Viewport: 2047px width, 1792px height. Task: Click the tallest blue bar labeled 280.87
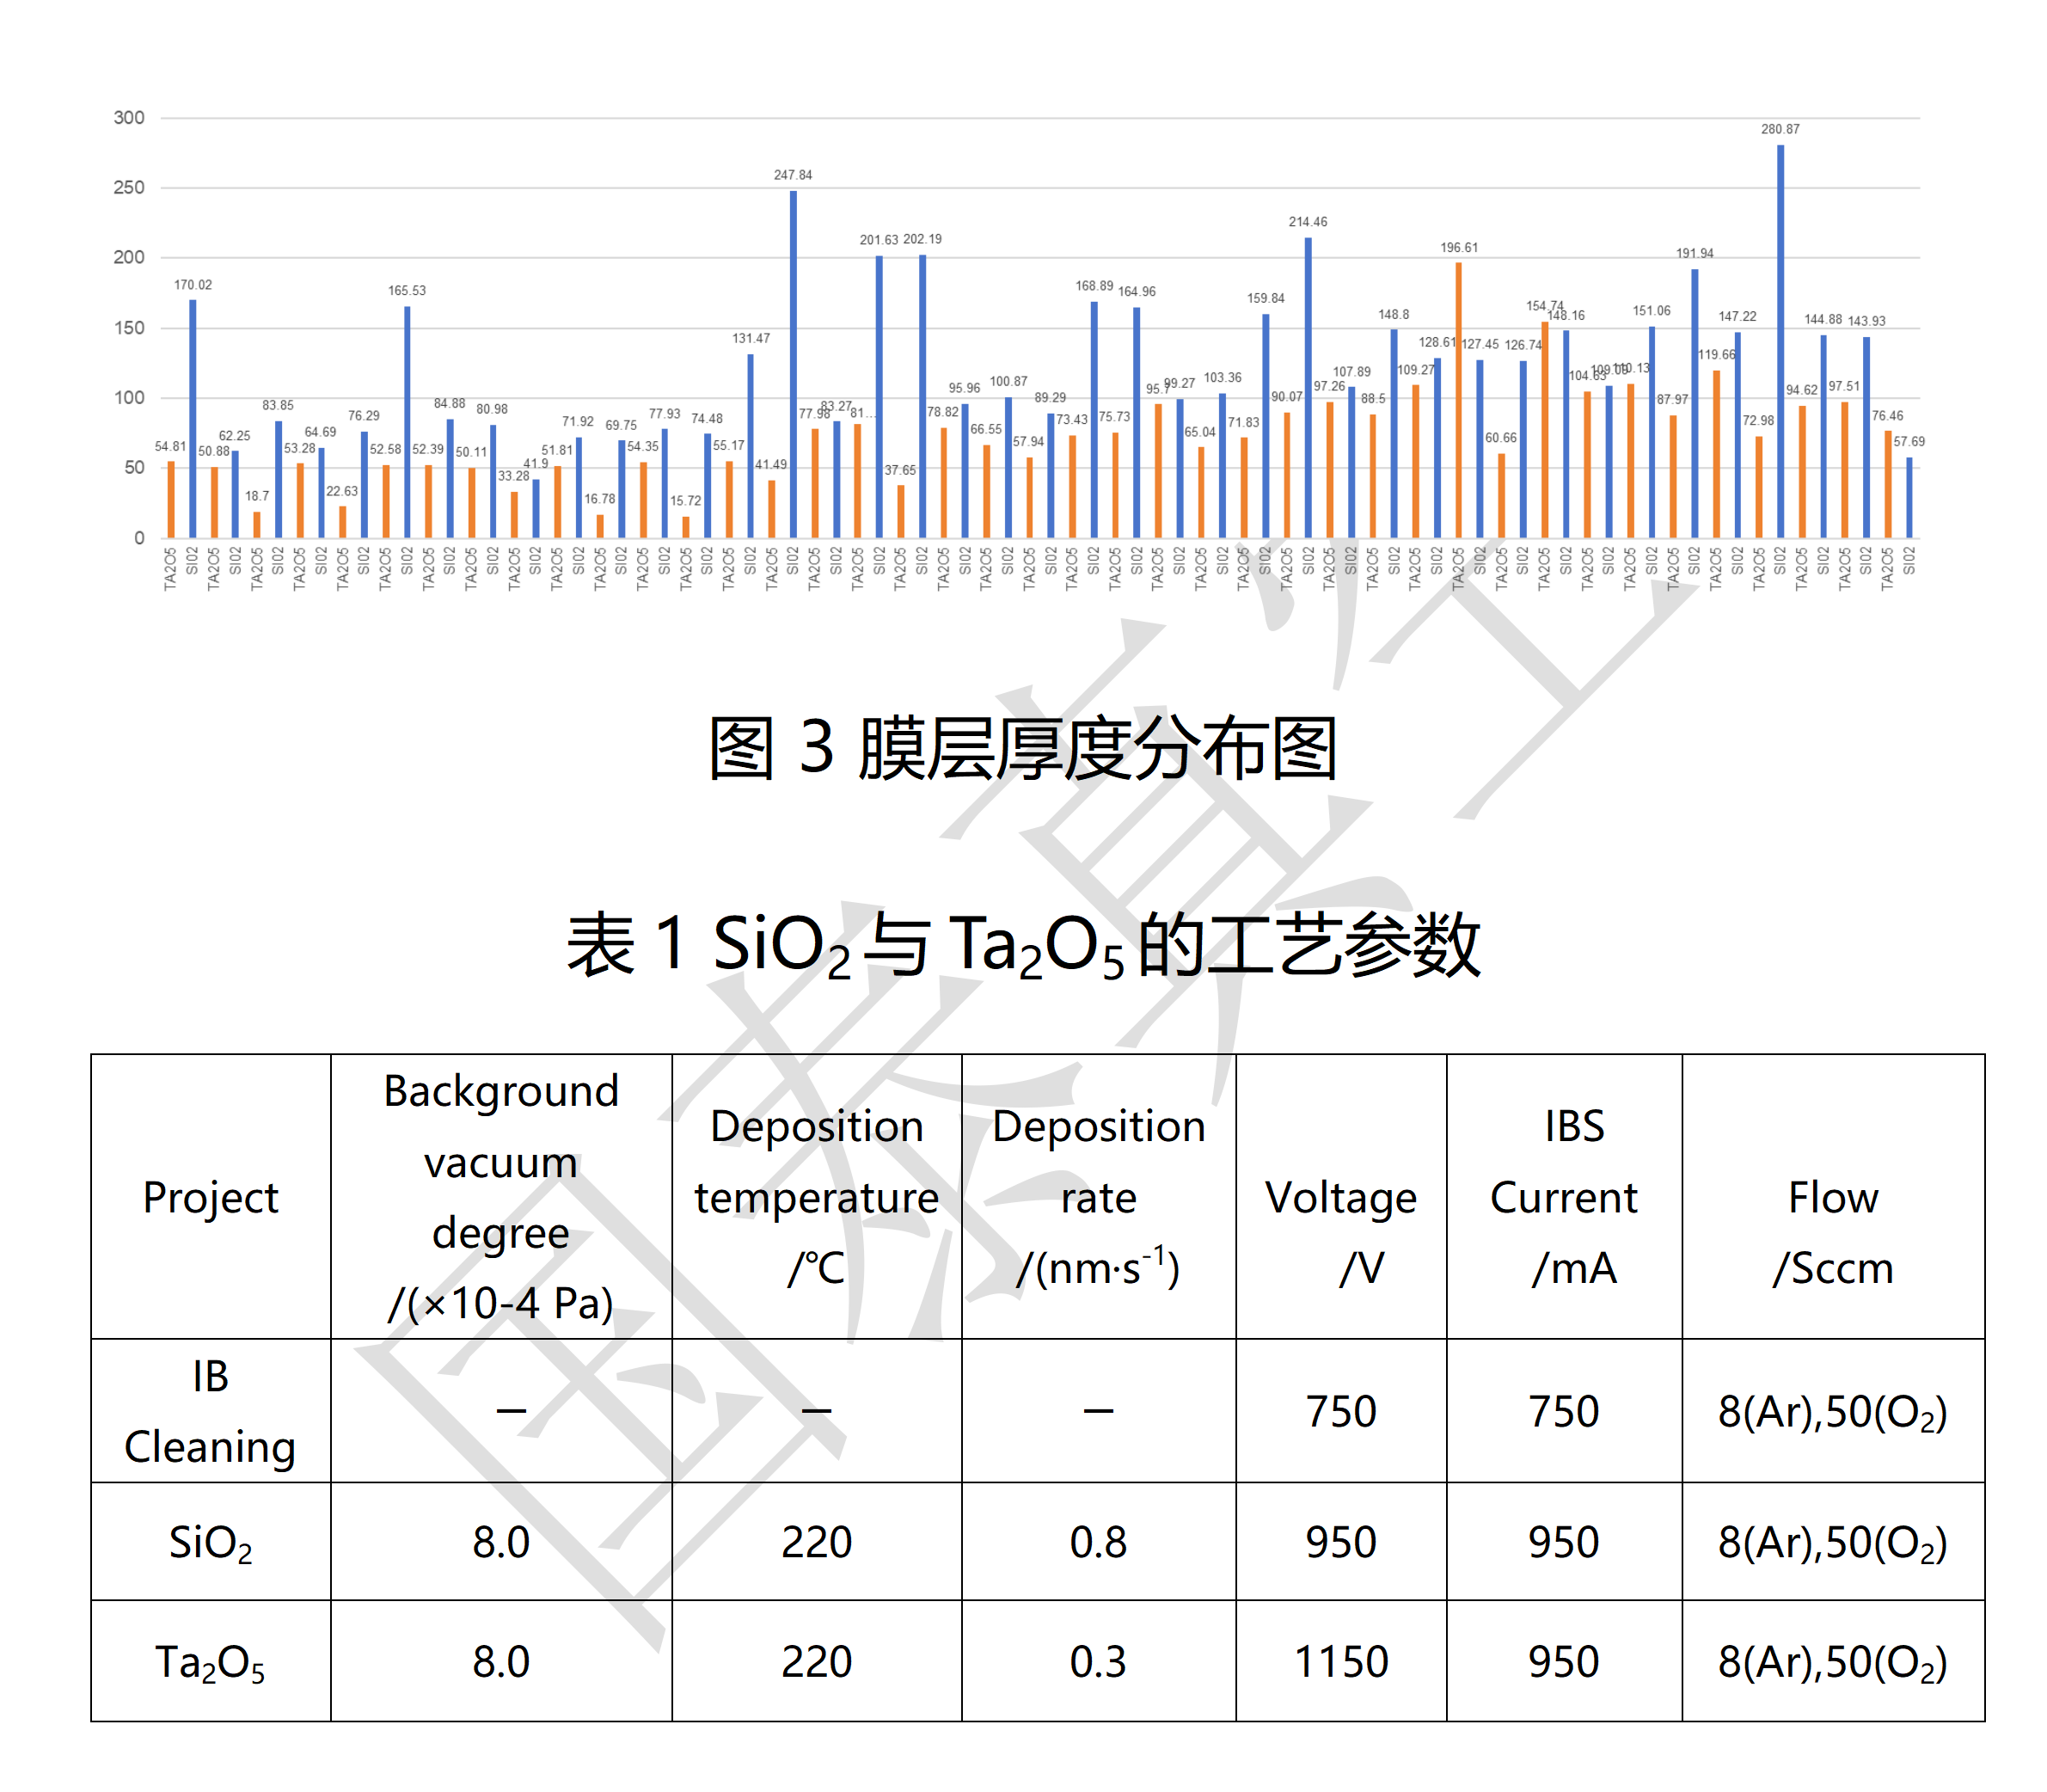(x=1780, y=340)
